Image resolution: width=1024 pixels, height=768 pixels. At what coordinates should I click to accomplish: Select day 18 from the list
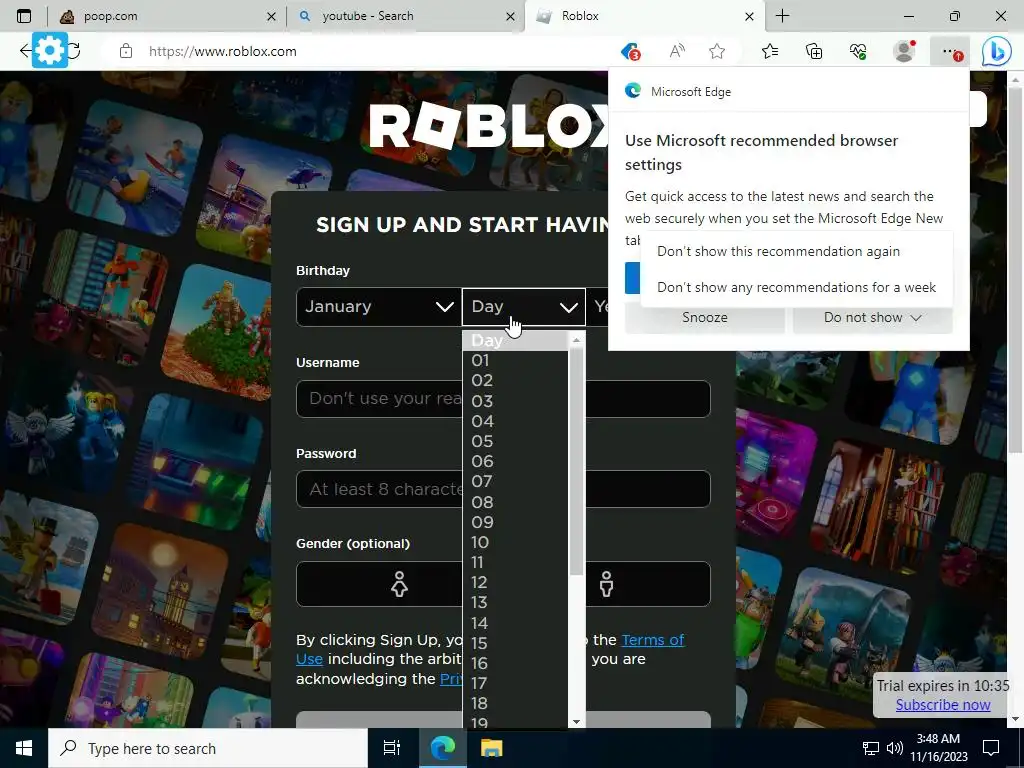pos(516,703)
